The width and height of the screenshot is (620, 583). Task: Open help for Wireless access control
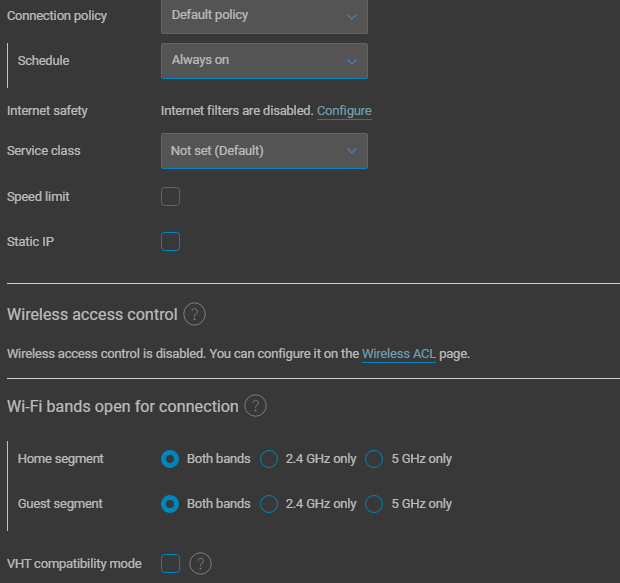[194, 314]
